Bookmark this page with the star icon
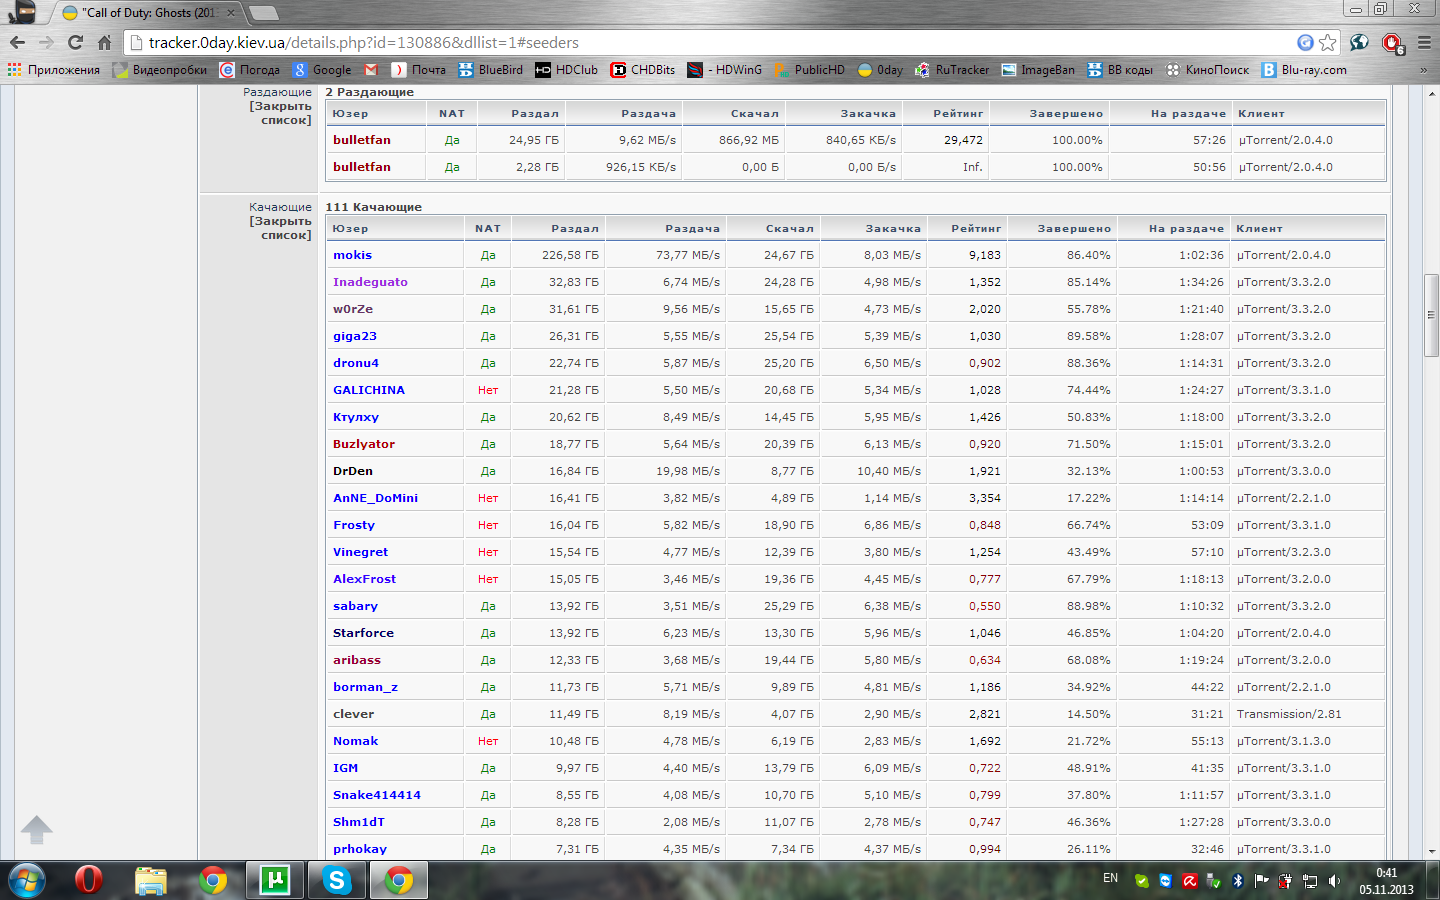1440x900 pixels. click(1328, 42)
